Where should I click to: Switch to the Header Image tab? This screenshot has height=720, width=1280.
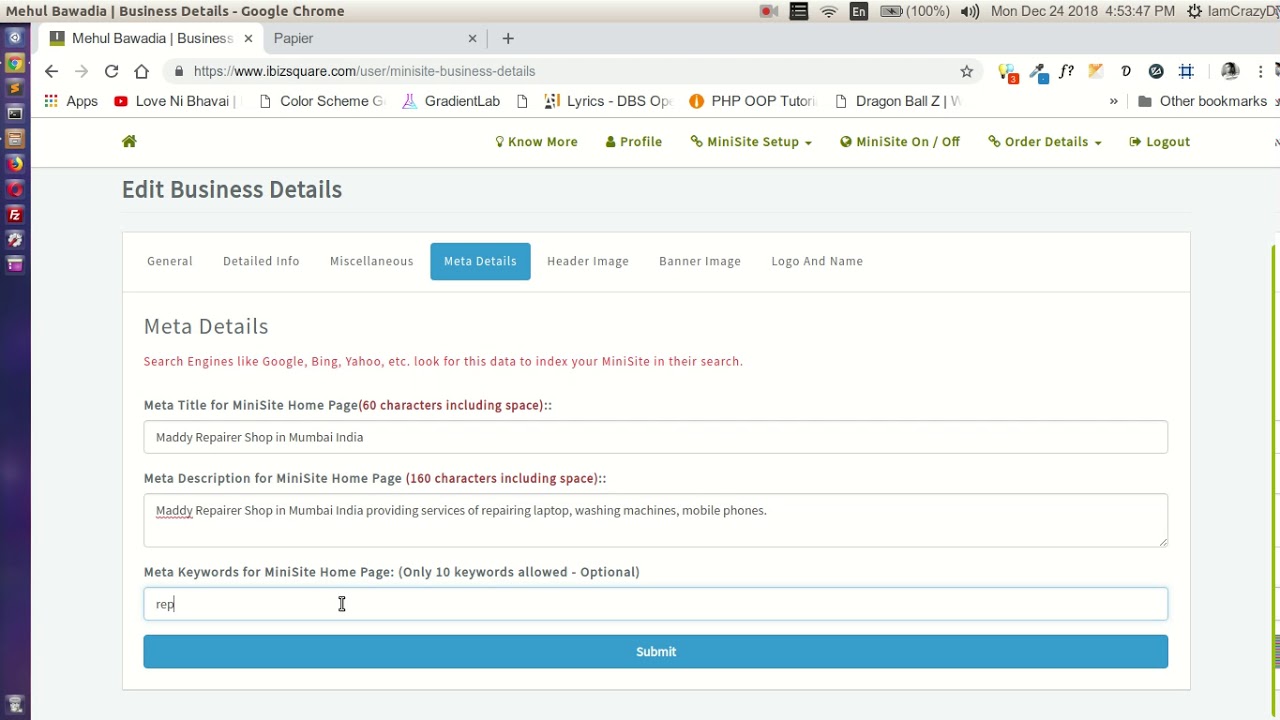[x=588, y=261]
